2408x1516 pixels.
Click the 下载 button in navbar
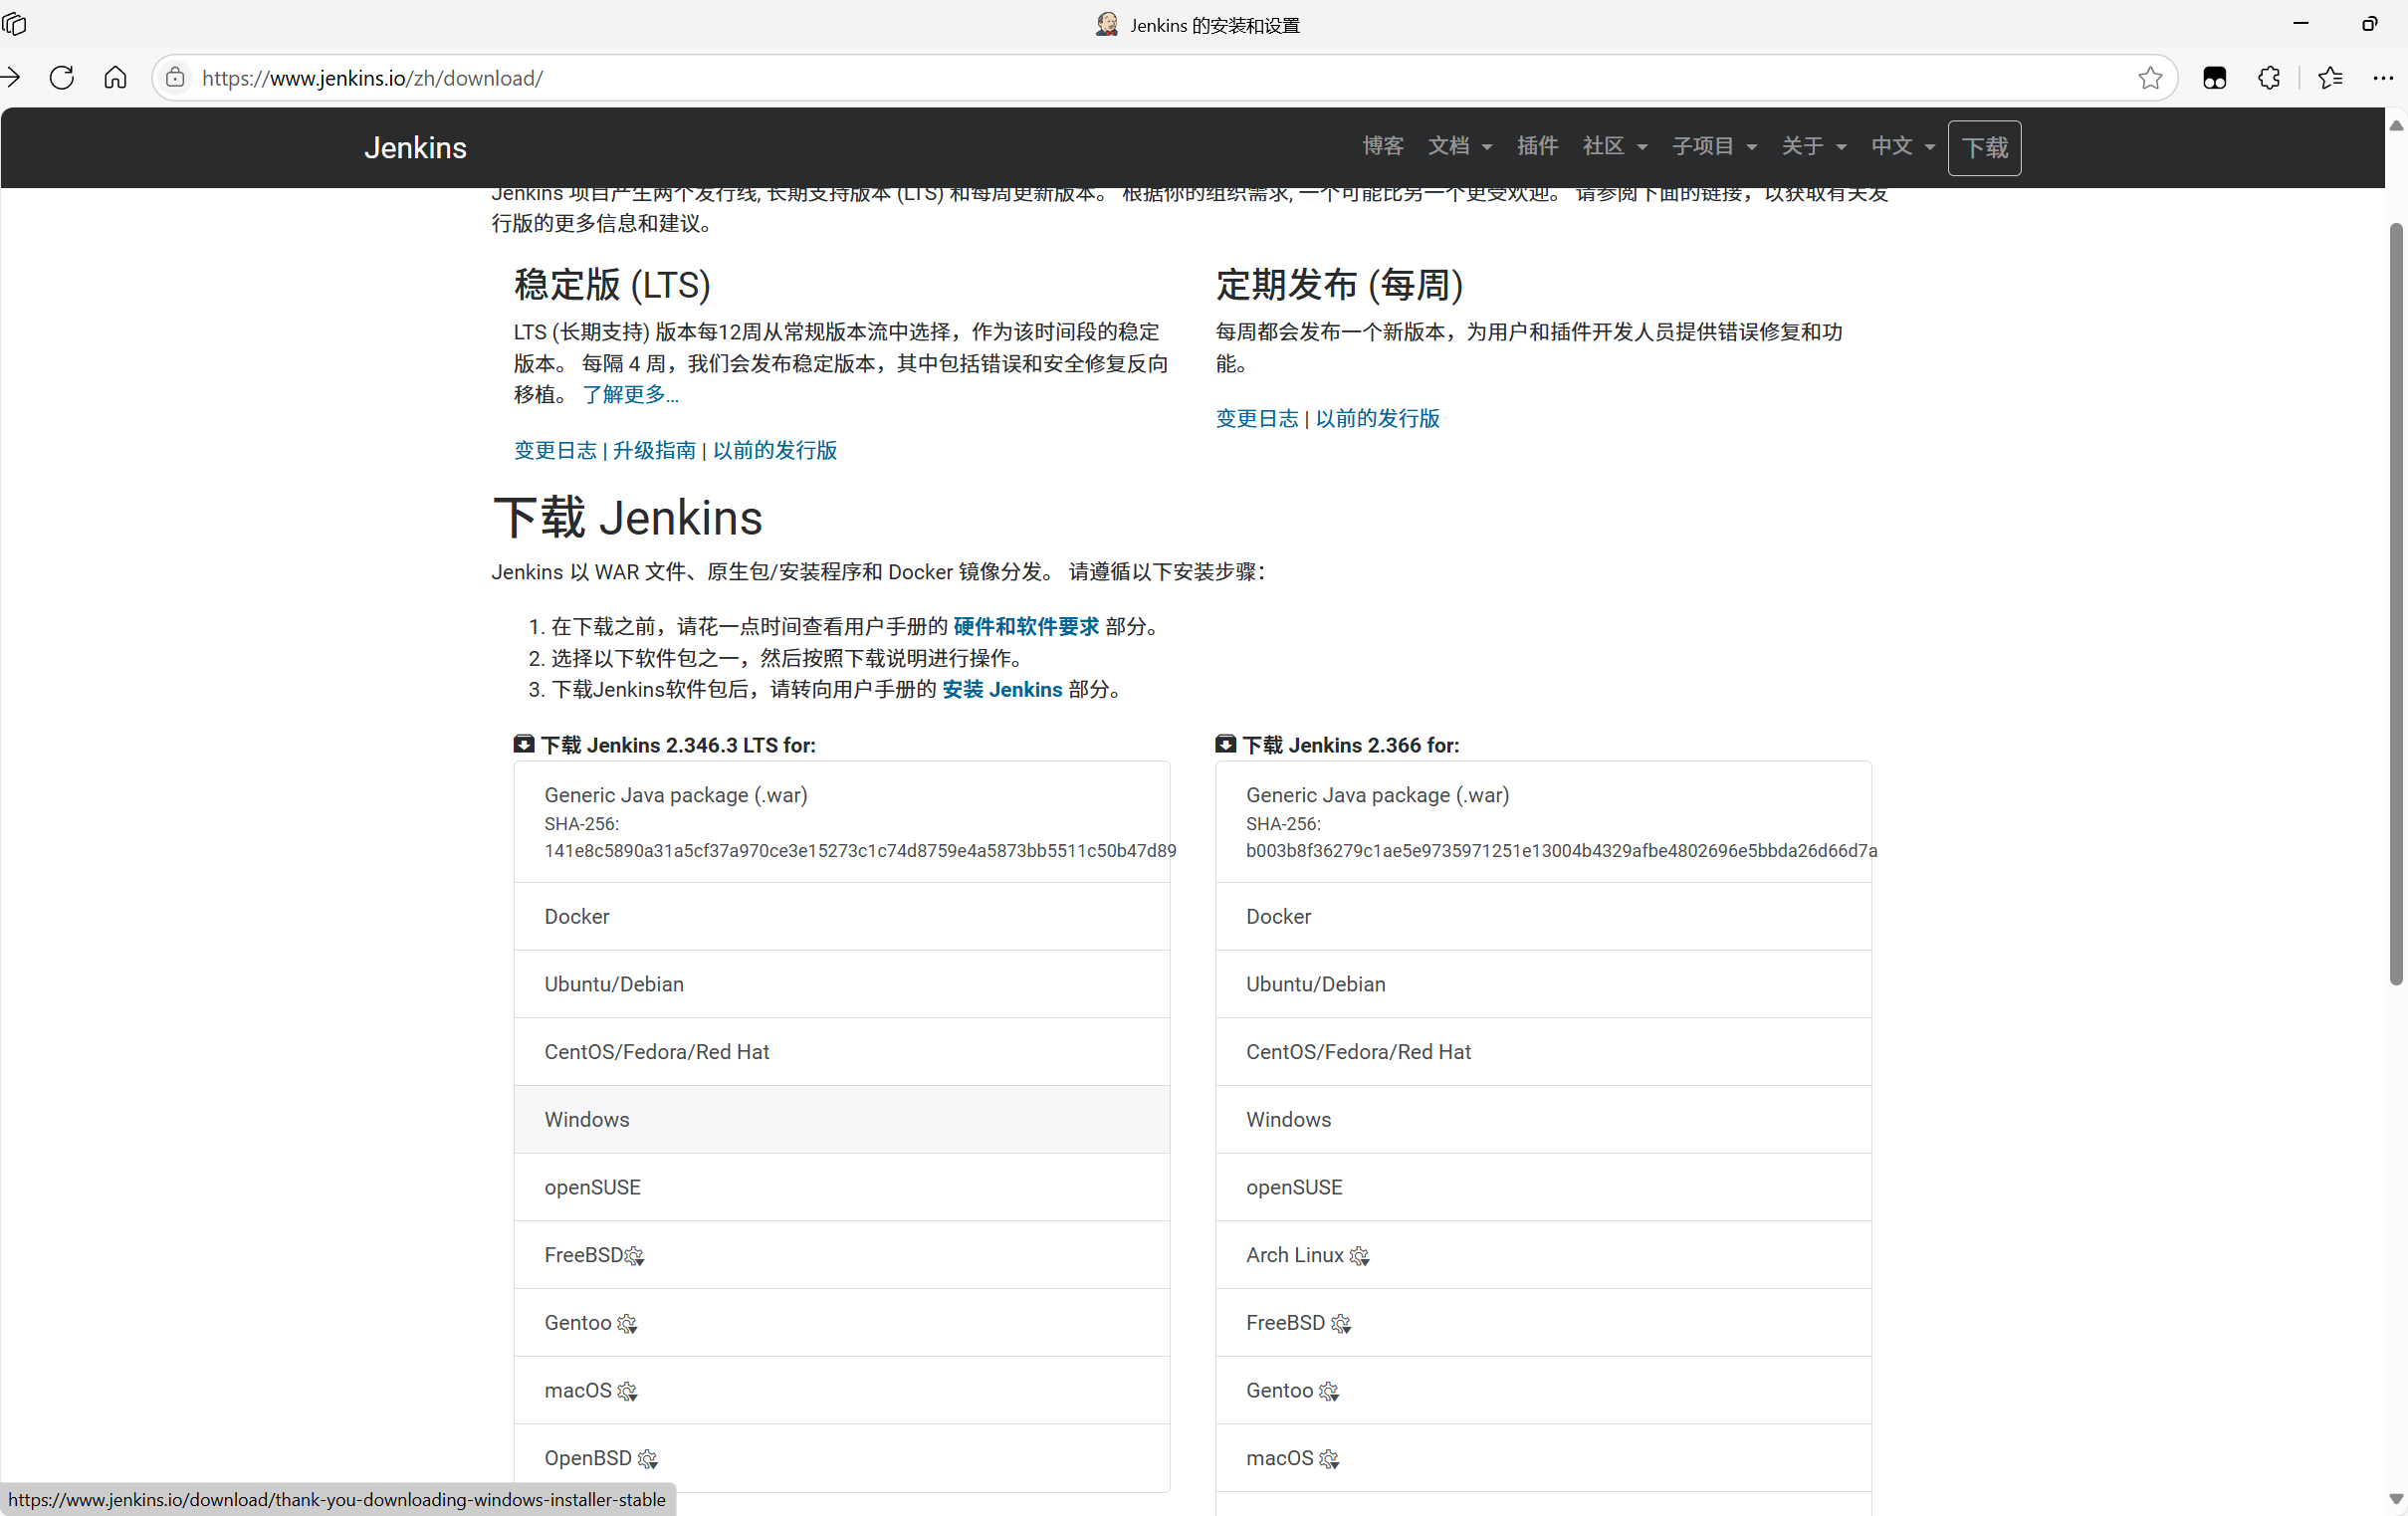[x=1984, y=148]
